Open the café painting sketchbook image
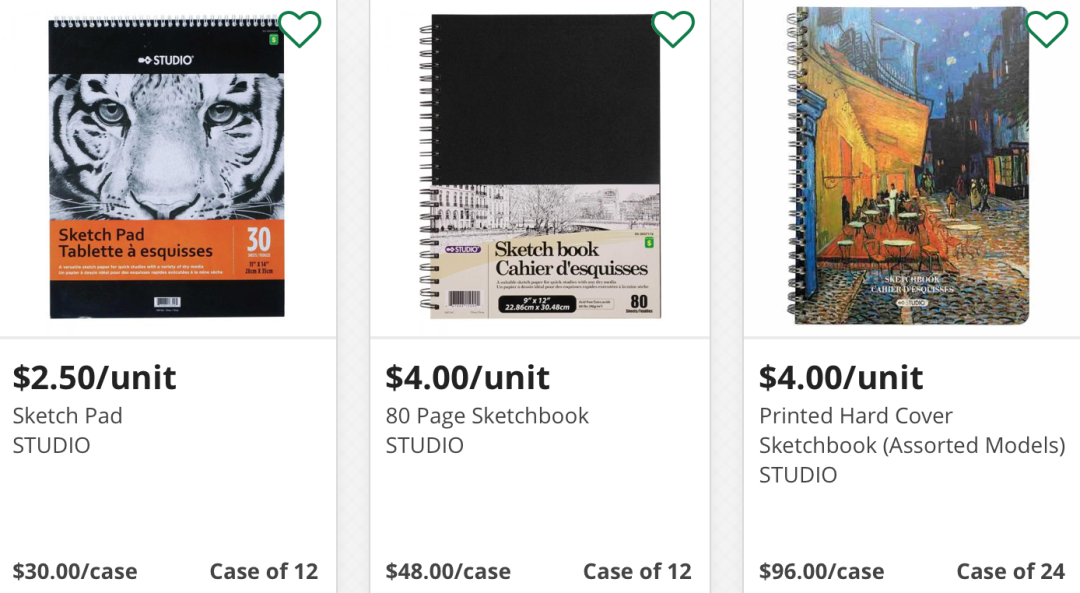Image resolution: width=1080 pixels, height=593 pixels. pos(908,166)
